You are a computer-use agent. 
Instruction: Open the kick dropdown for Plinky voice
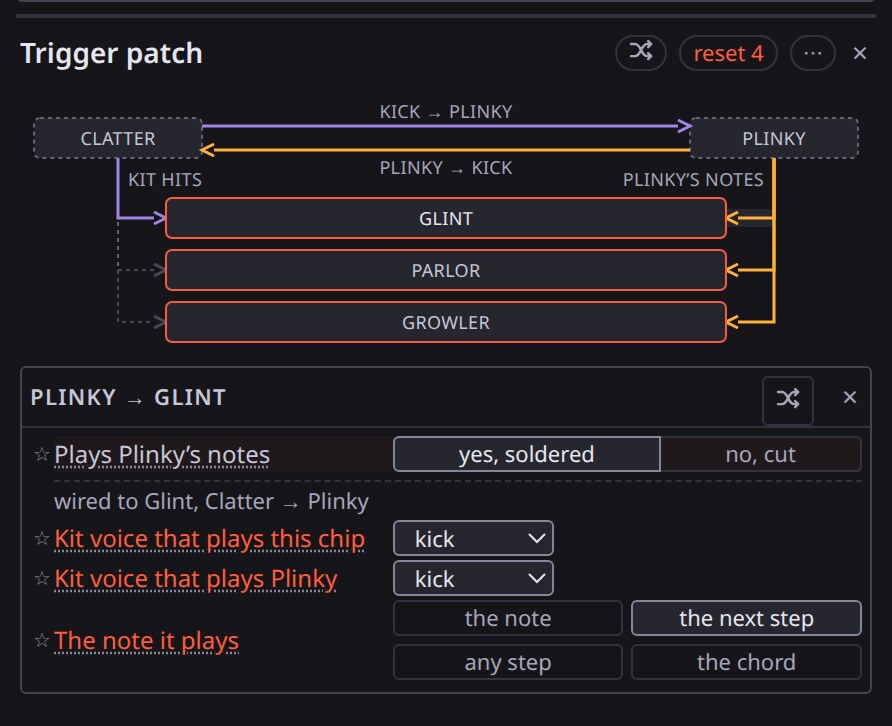point(473,579)
